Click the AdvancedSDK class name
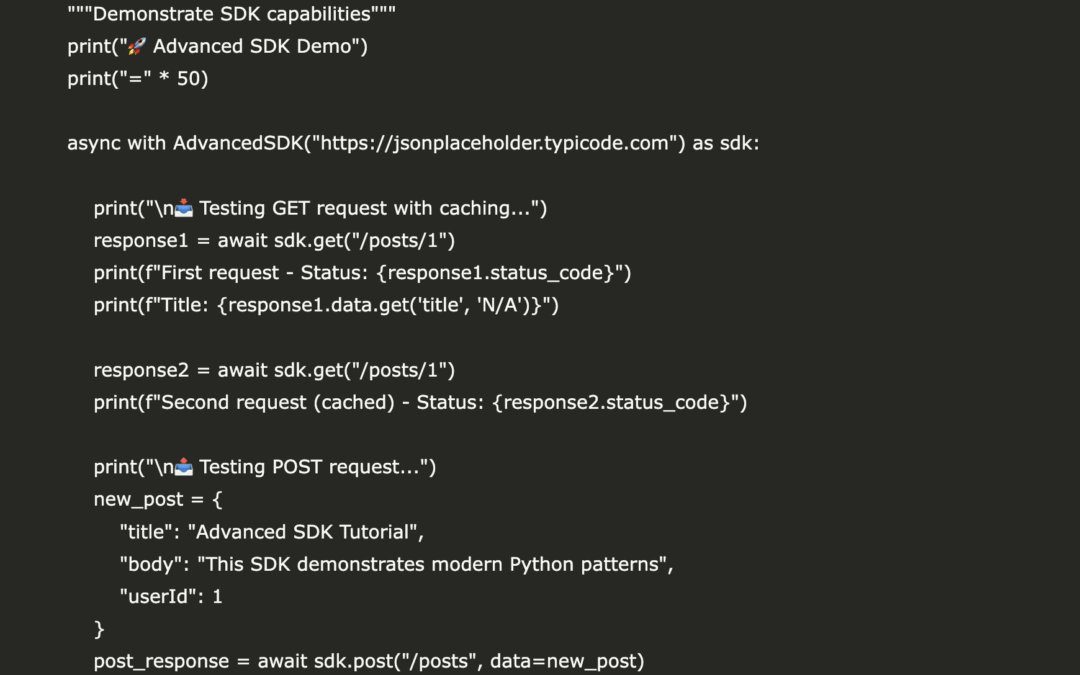 click(237, 143)
